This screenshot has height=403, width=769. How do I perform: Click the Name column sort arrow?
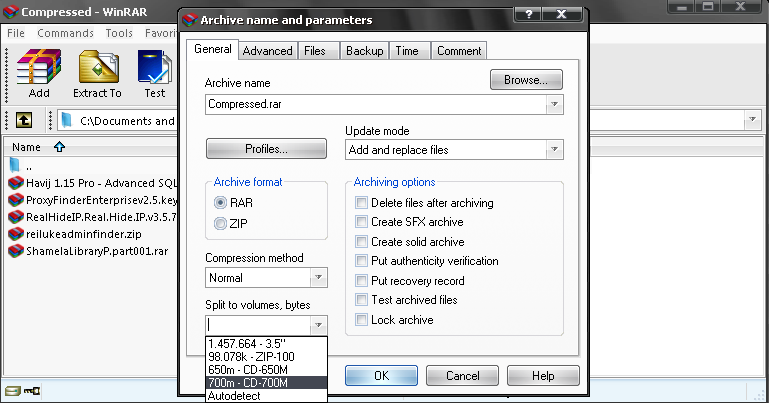(x=59, y=147)
